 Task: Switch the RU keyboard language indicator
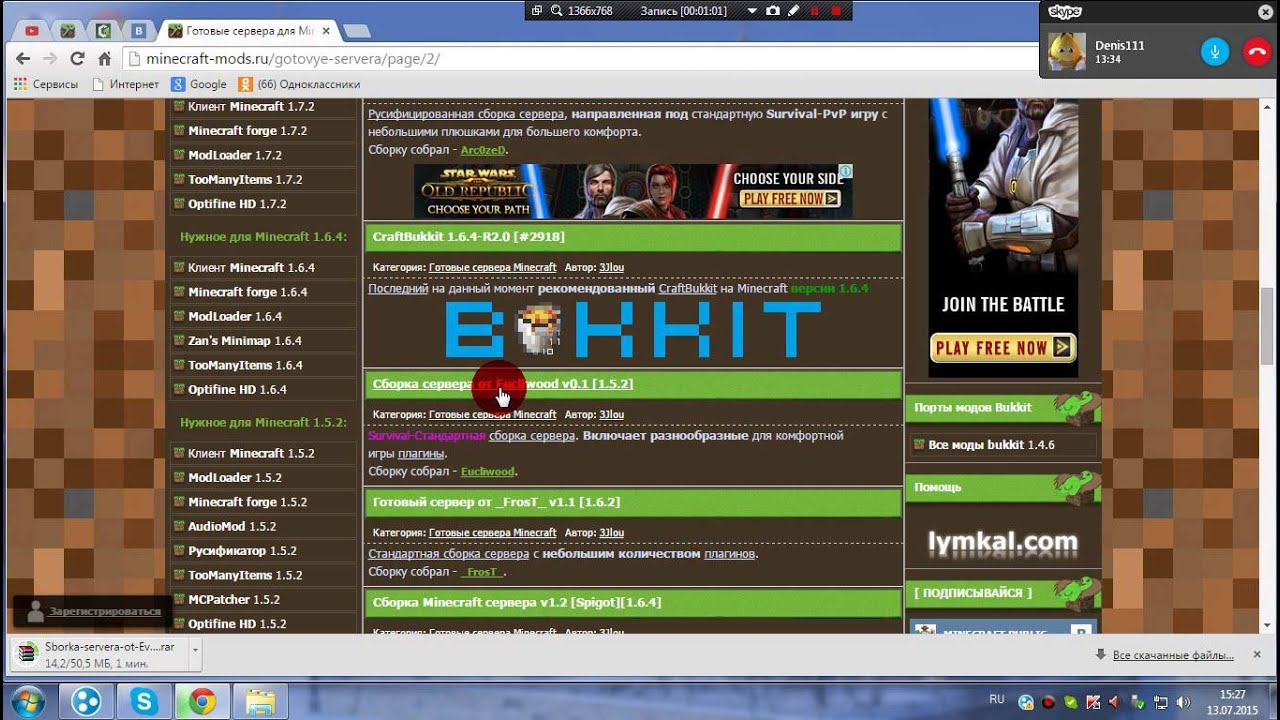click(x=997, y=700)
